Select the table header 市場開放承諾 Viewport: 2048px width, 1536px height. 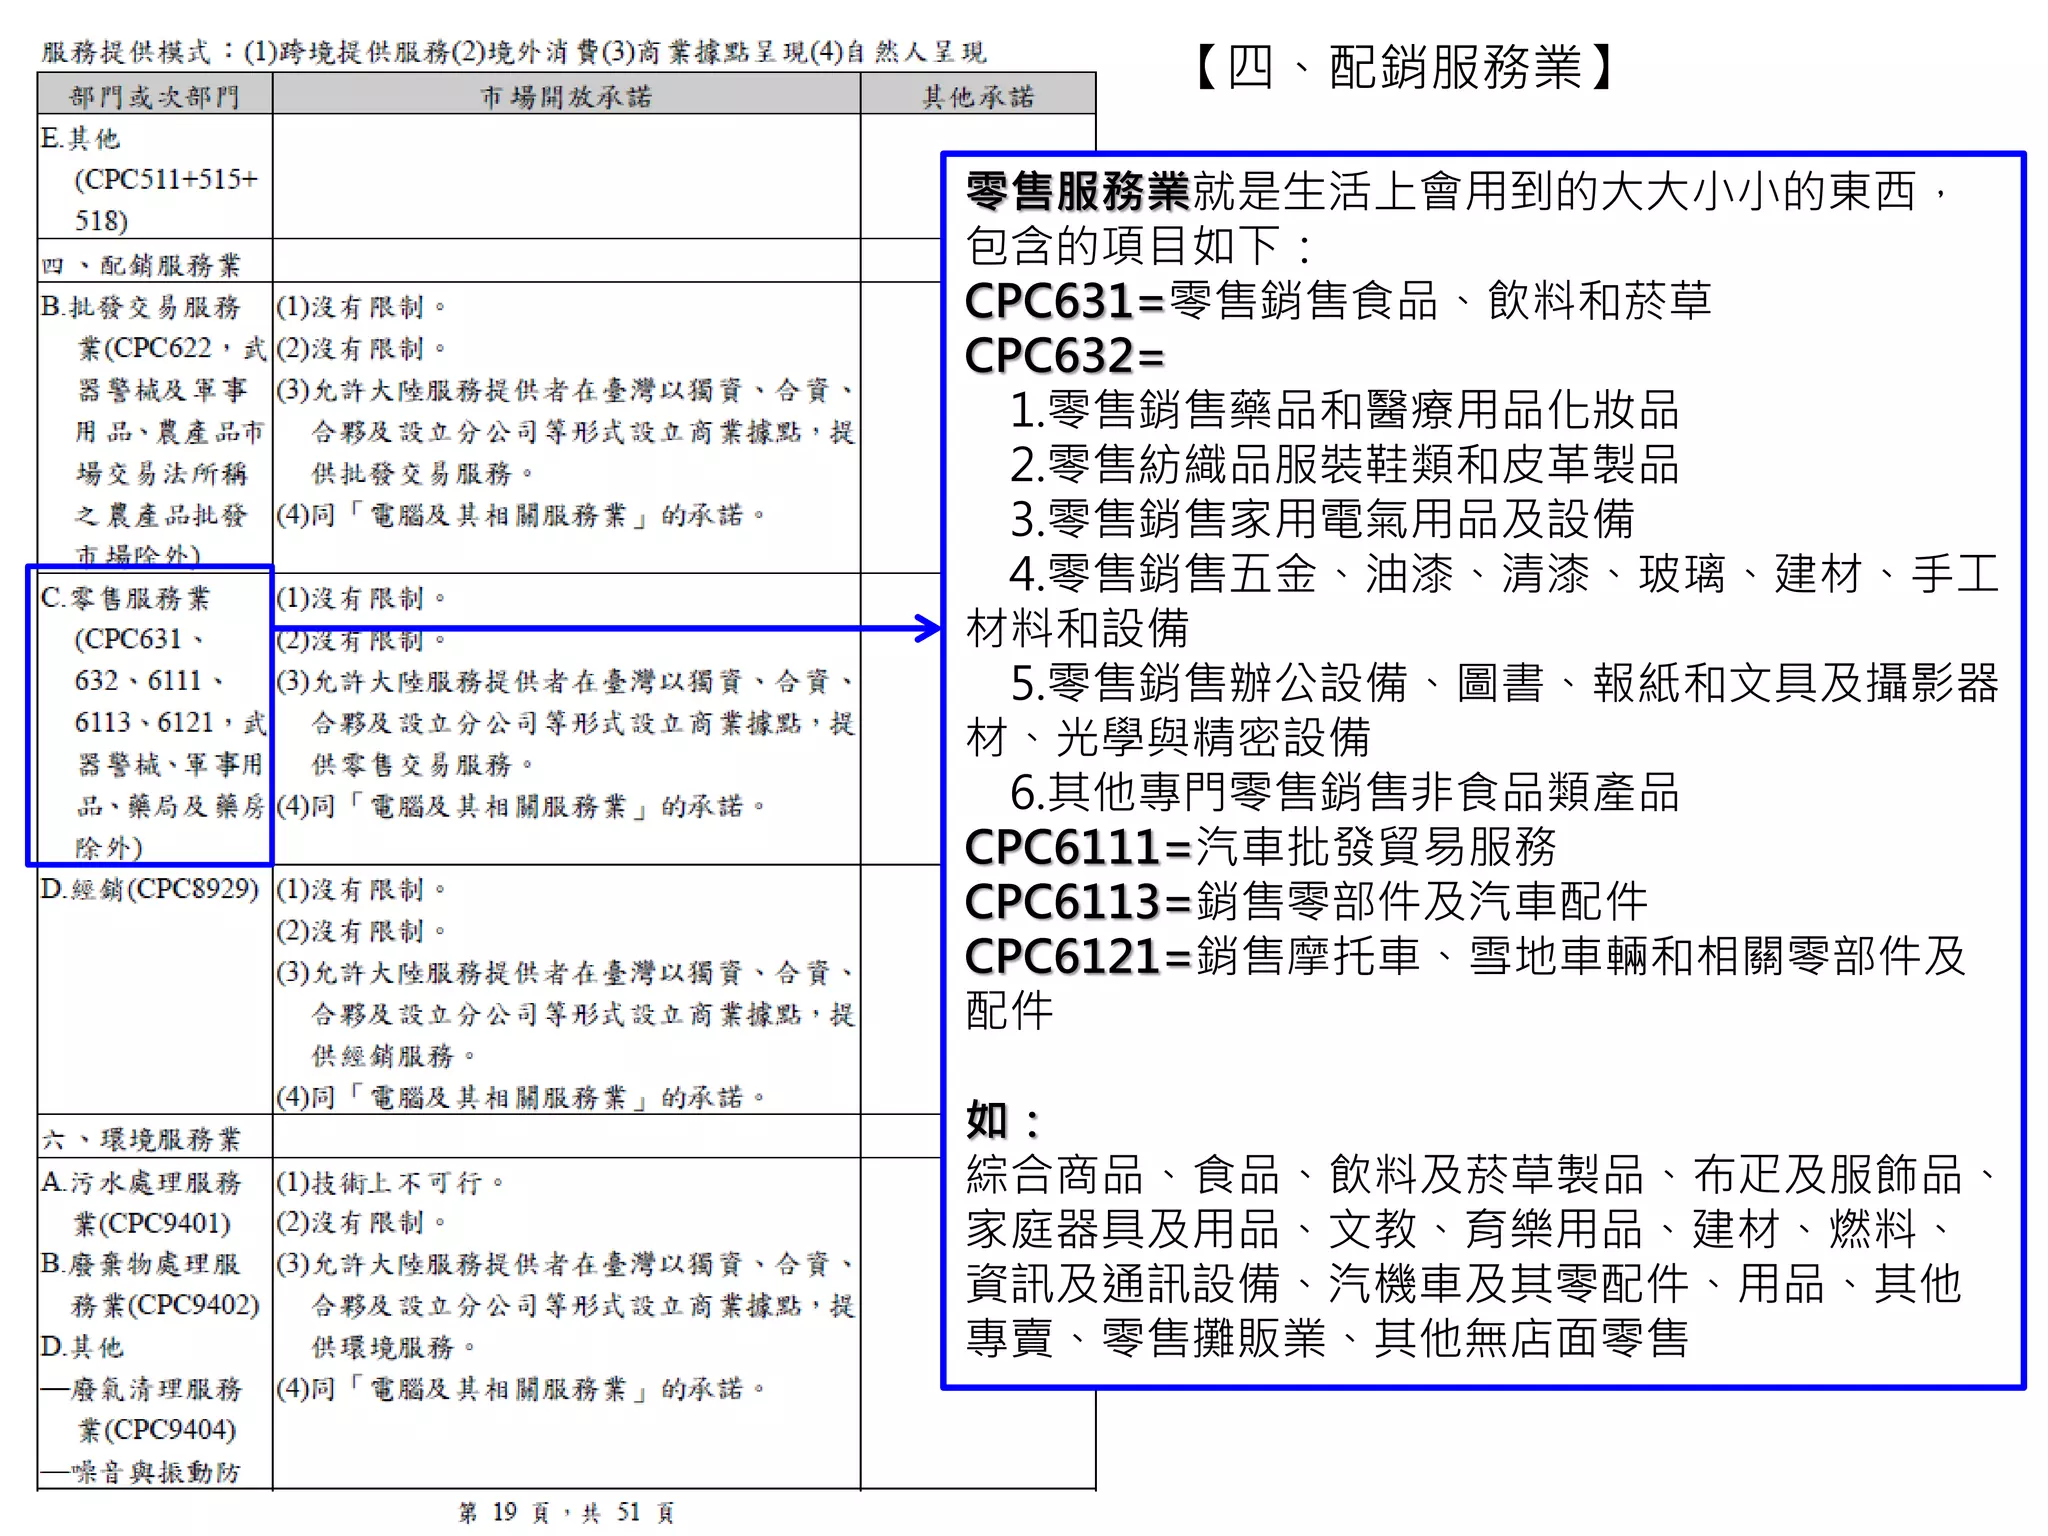pyautogui.click(x=566, y=97)
